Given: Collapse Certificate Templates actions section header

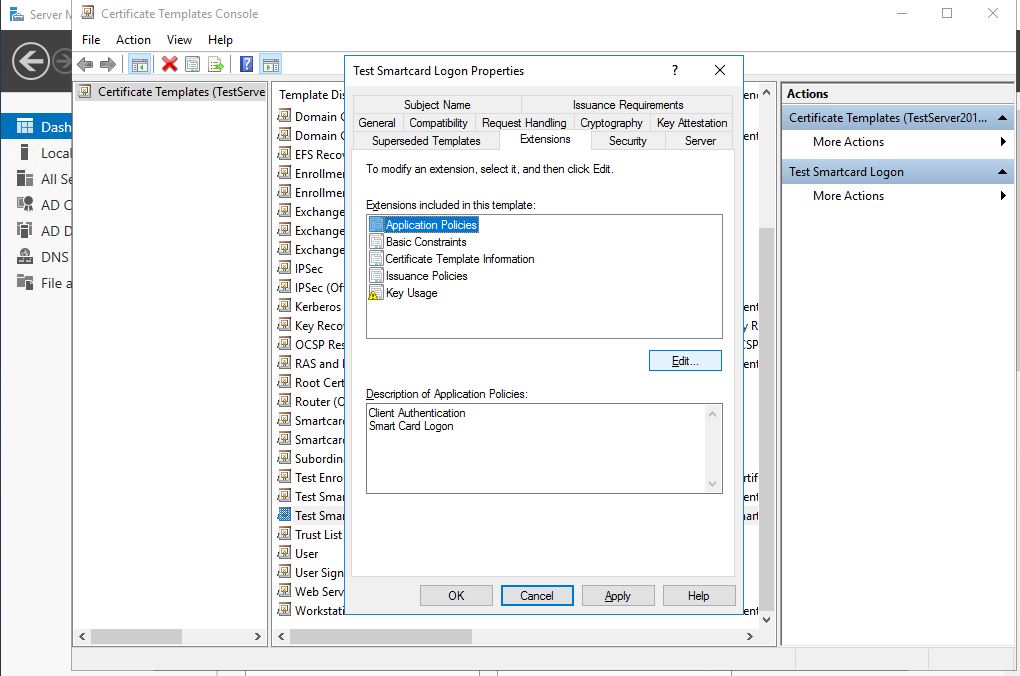Looking at the screenshot, I should coord(1003,118).
